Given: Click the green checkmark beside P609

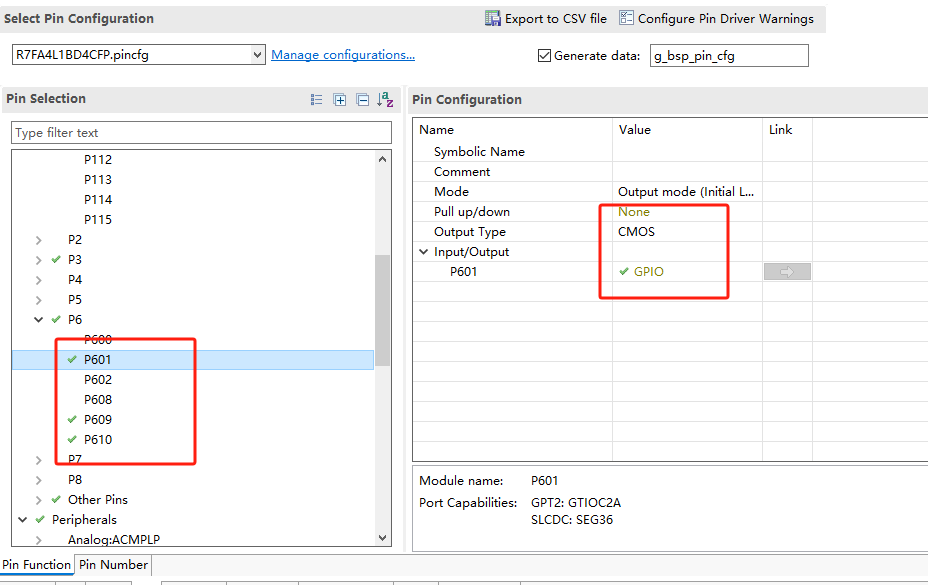Looking at the screenshot, I should point(72,420).
